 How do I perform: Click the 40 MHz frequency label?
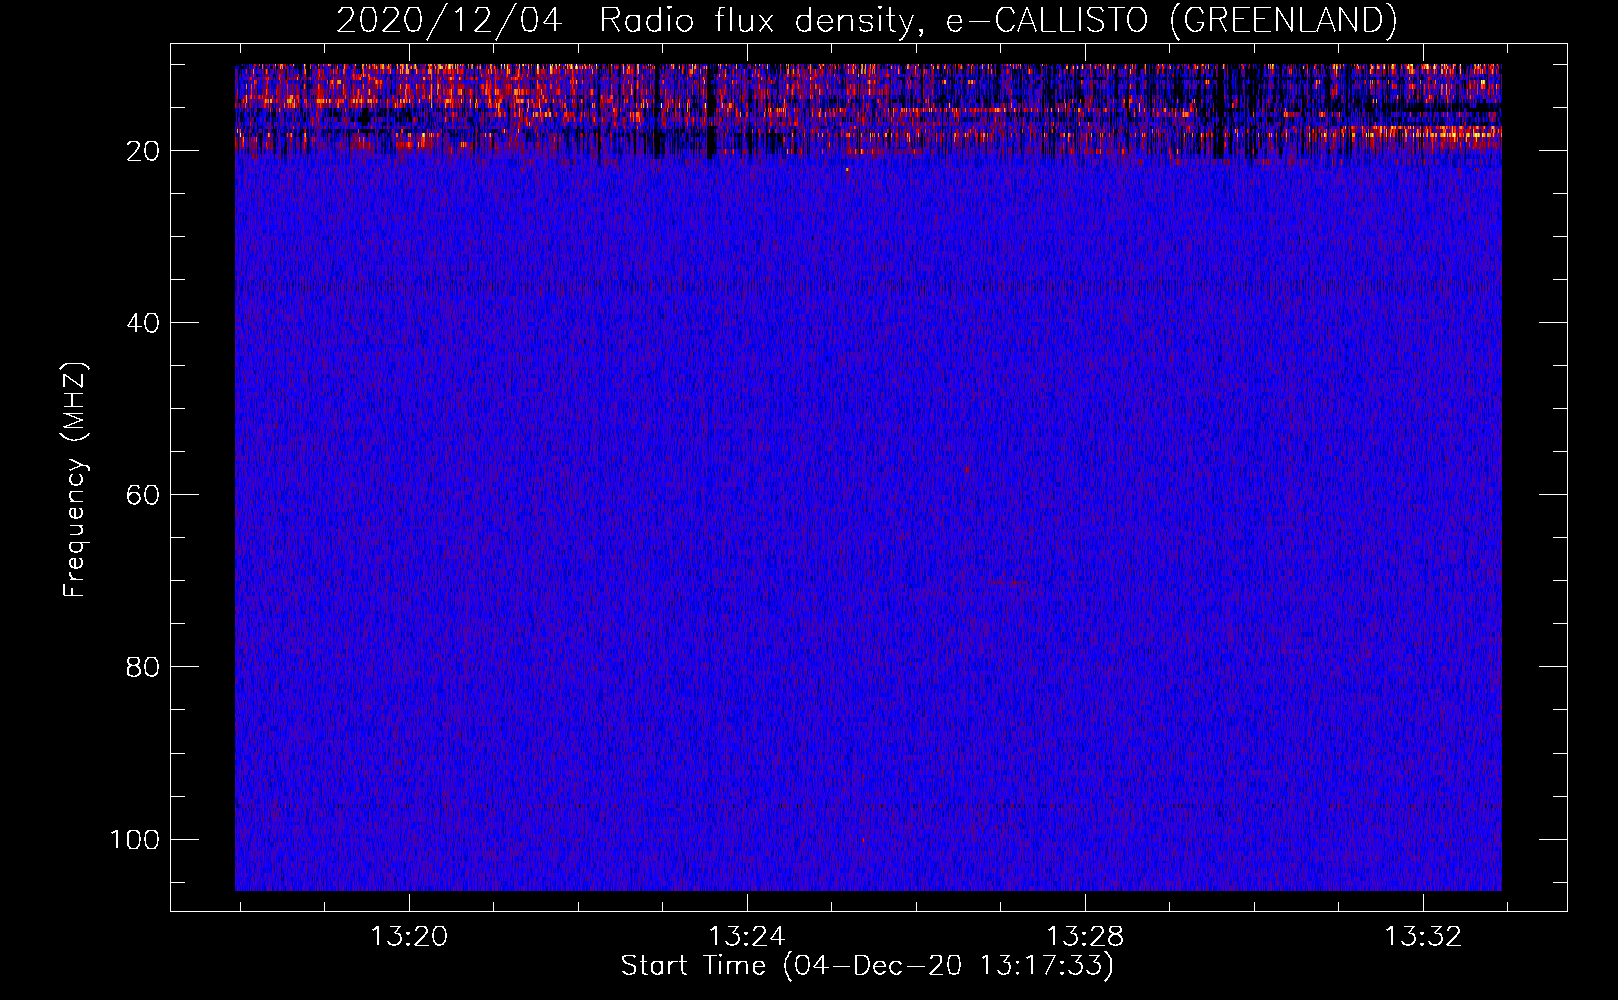[x=143, y=323]
